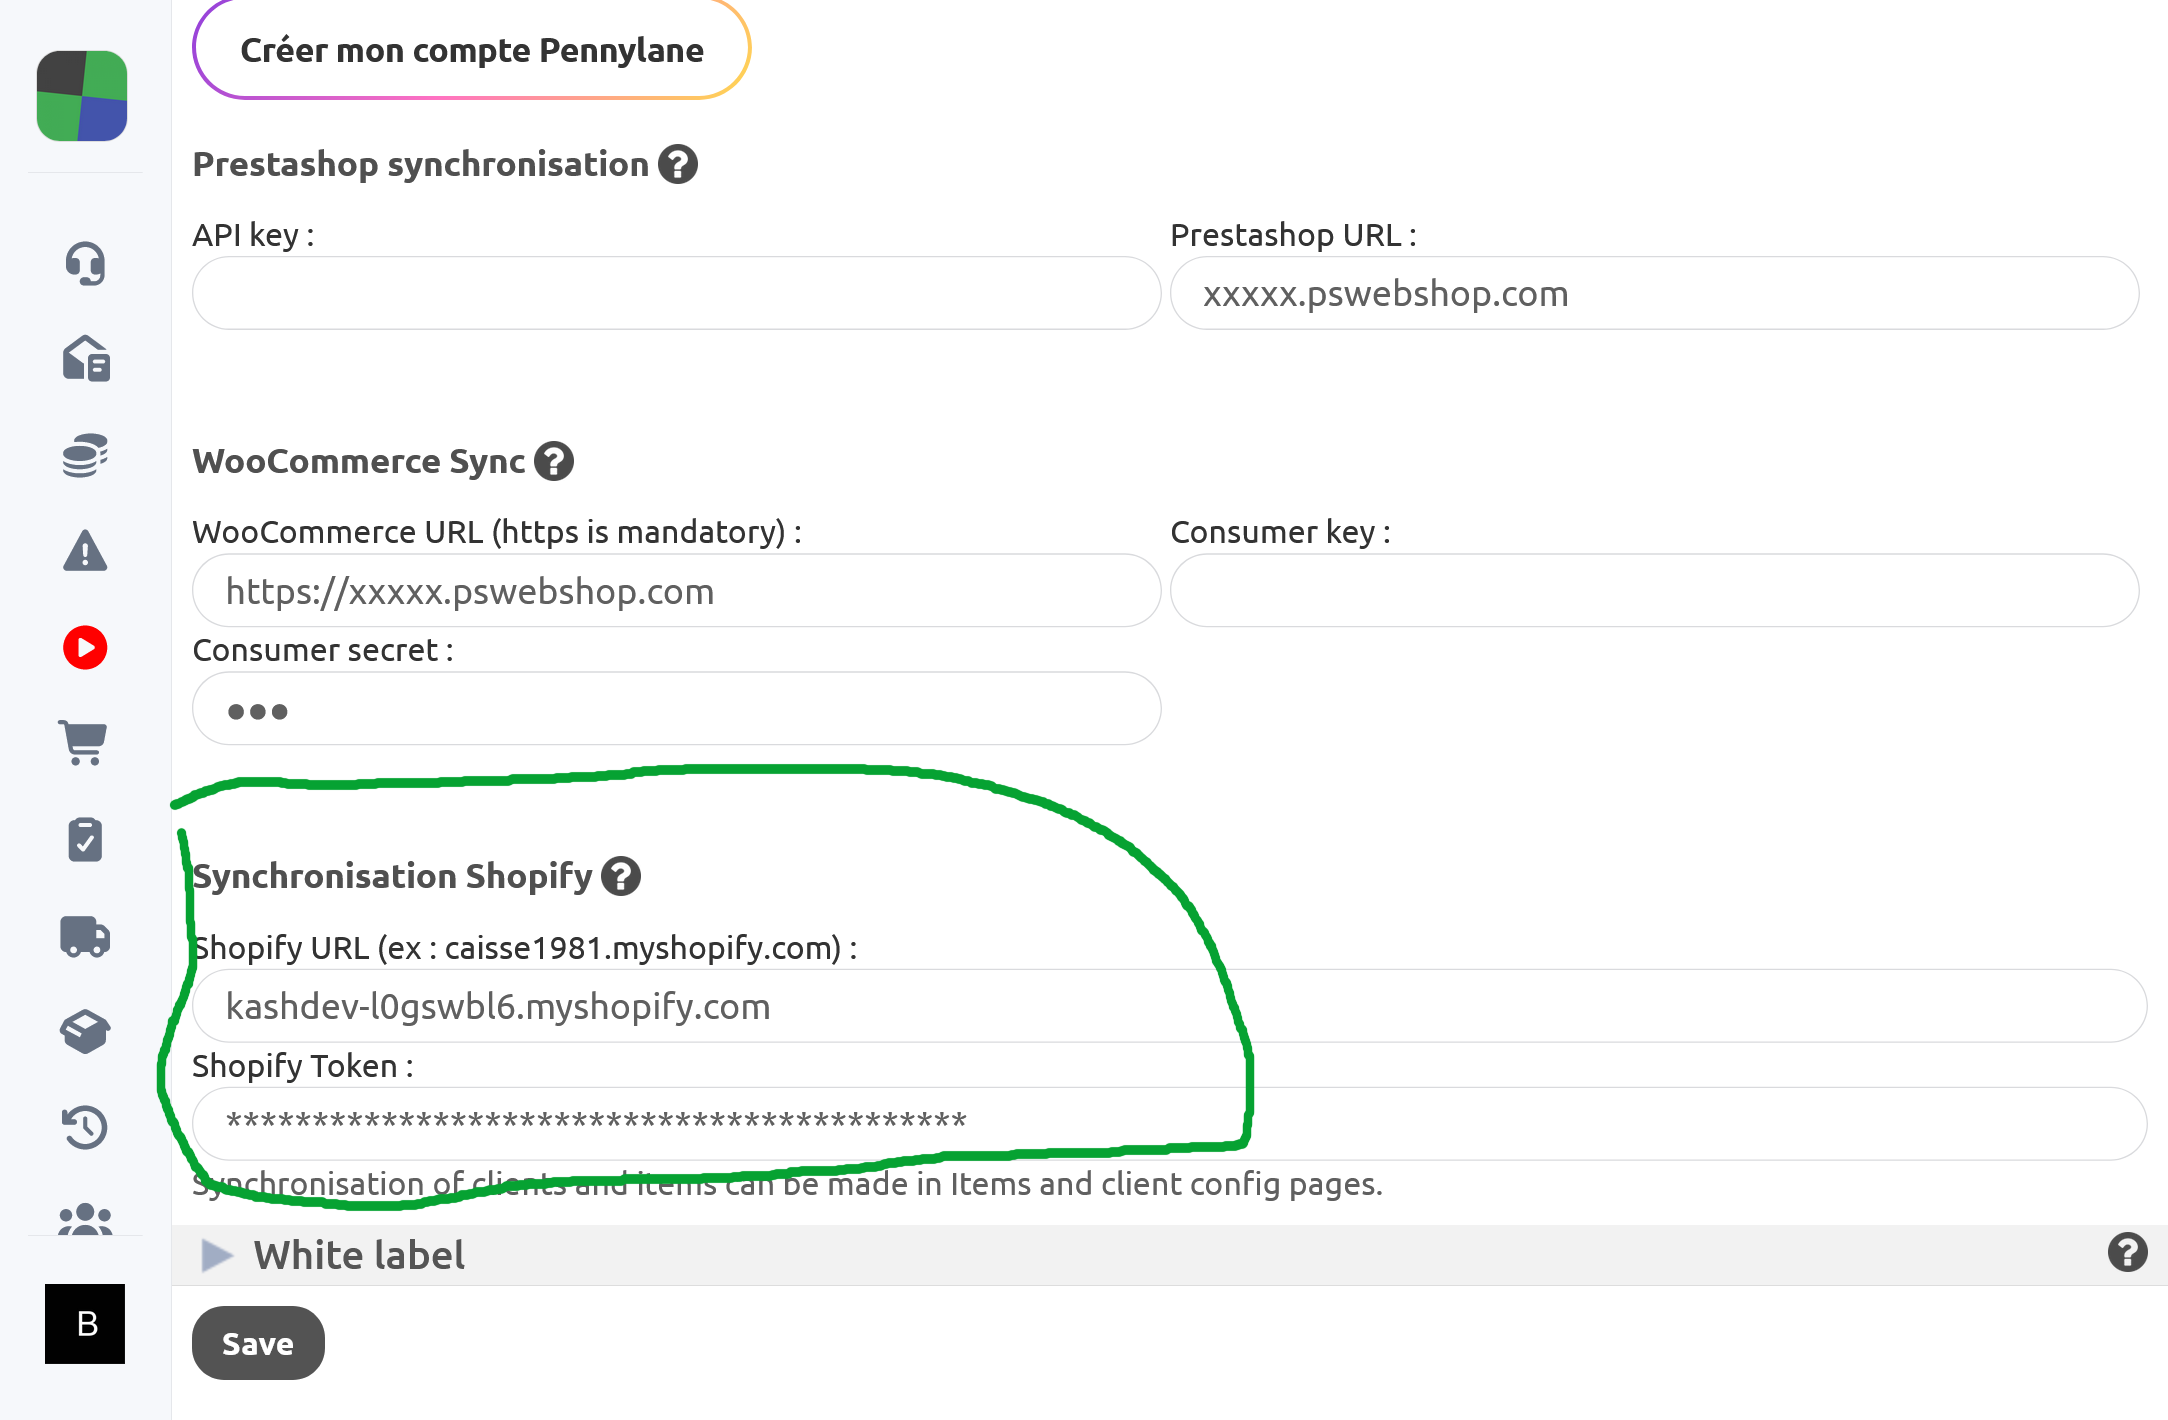Show help for WooCommerce Sync

pyautogui.click(x=554, y=461)
